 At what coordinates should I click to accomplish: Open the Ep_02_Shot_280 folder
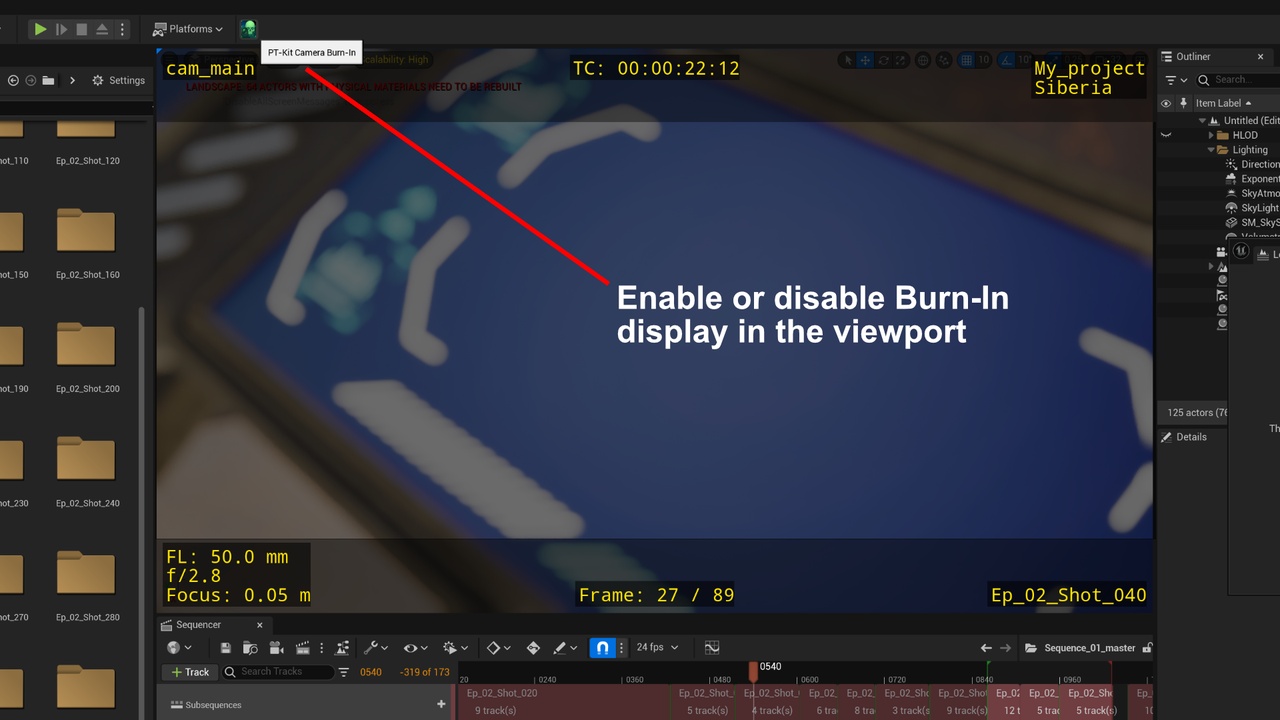pos(87,586)
